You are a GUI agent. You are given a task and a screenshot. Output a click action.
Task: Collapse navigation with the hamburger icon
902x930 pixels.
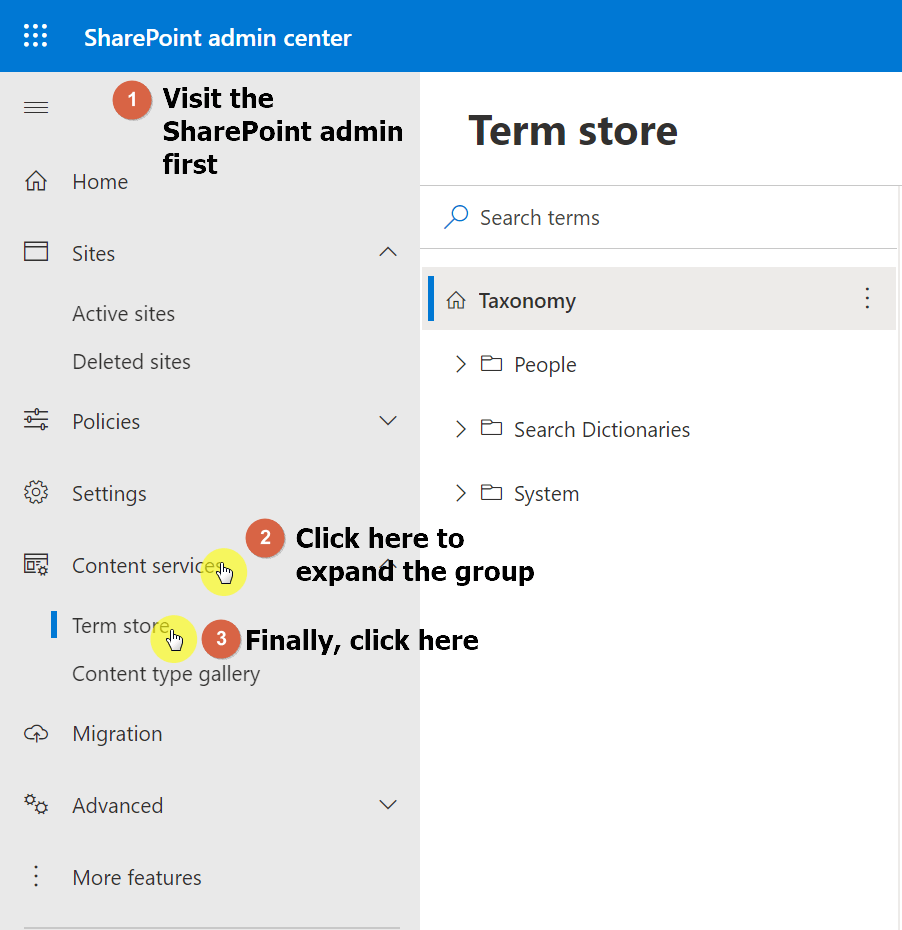(x=36, y=107)
